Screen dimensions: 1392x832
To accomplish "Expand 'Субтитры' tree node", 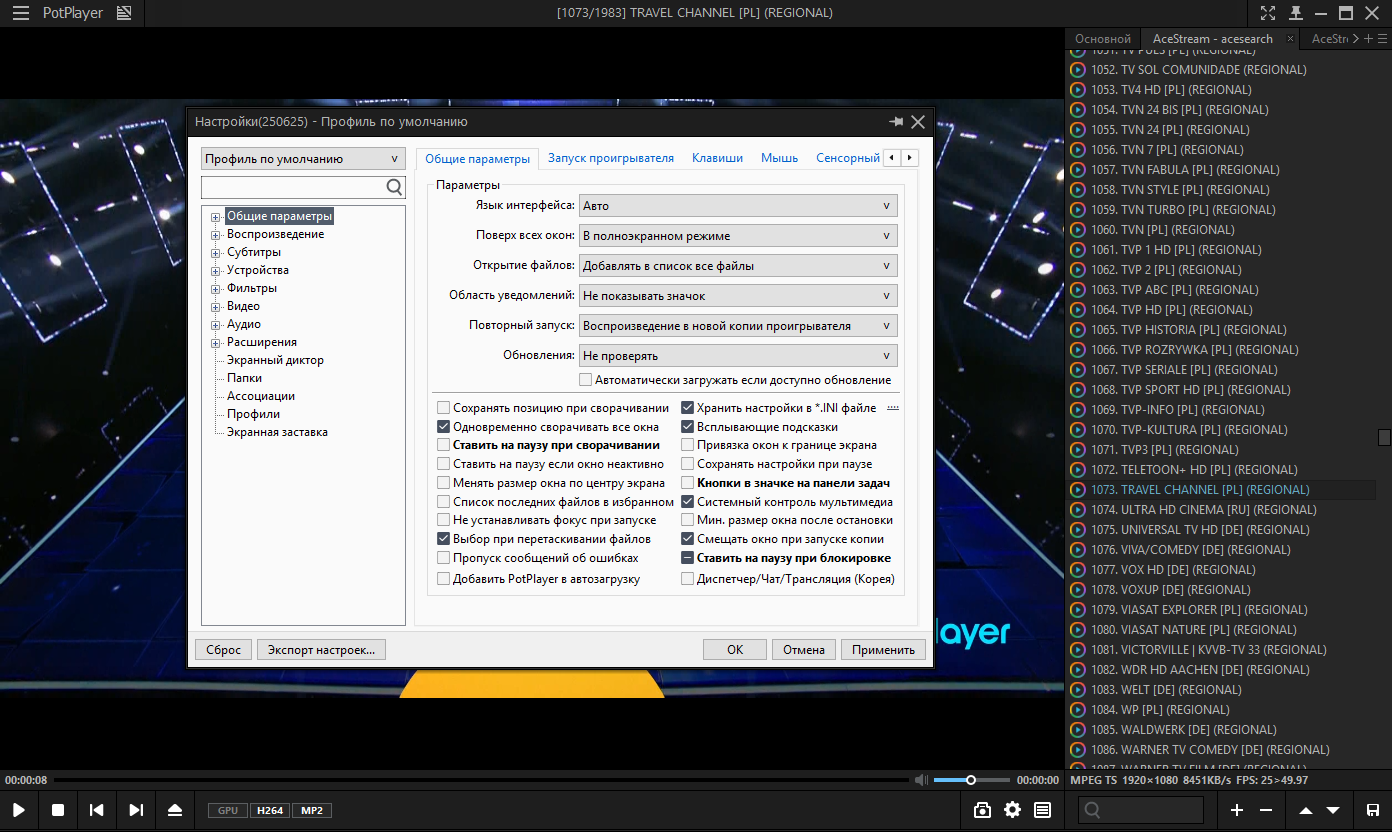I will tap(215, 253).
